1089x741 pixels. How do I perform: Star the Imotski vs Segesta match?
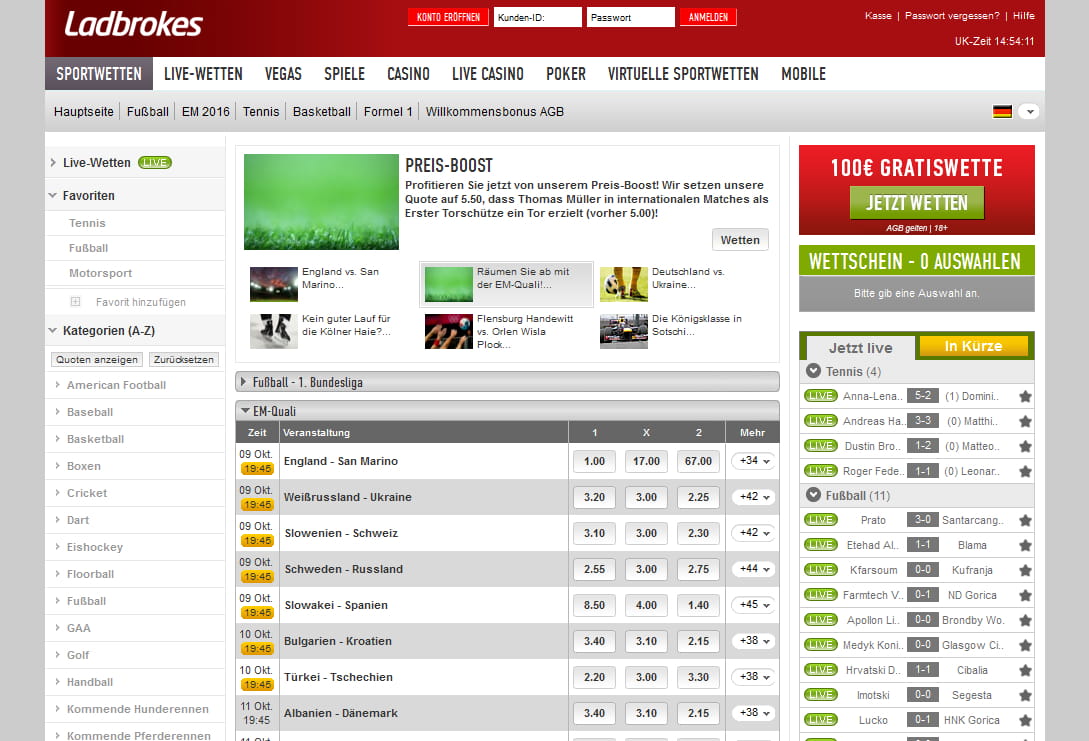pos(1025,695)
